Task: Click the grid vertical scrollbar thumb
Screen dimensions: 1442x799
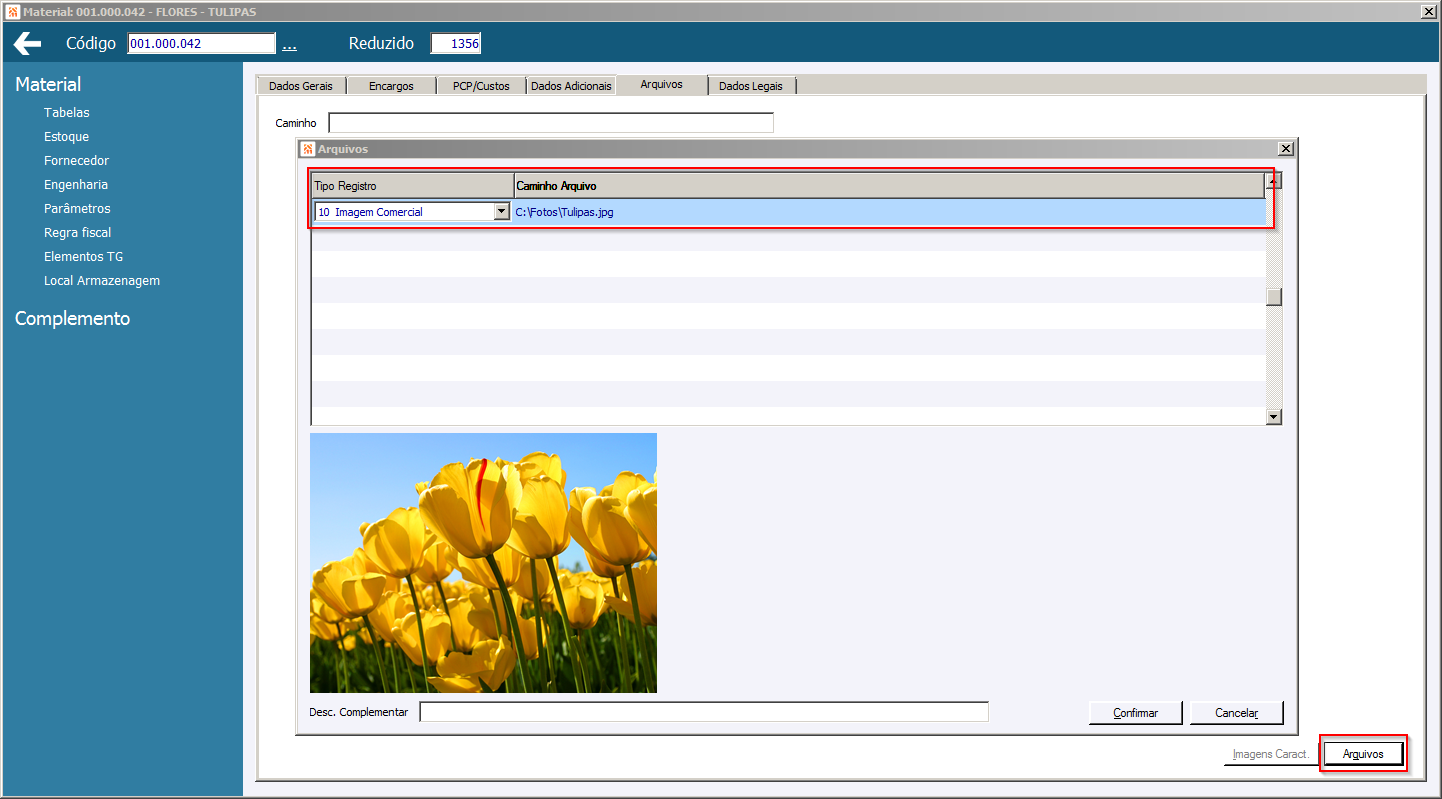Action: coord(1274,297)
